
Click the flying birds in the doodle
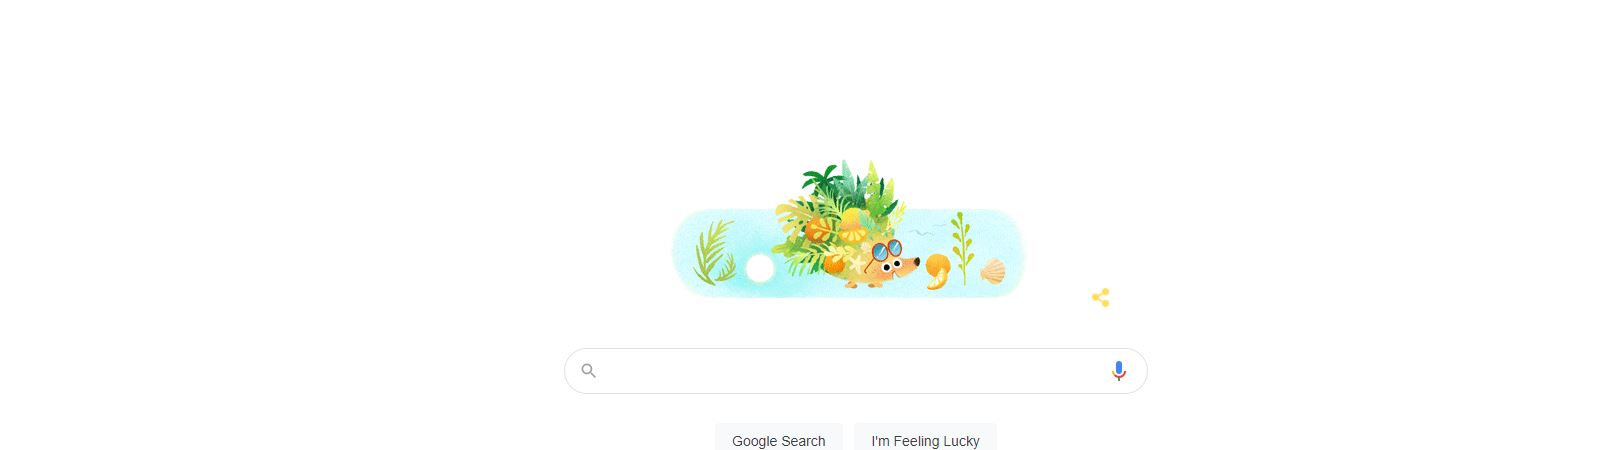pyautogui.click(x=927, y=230)
